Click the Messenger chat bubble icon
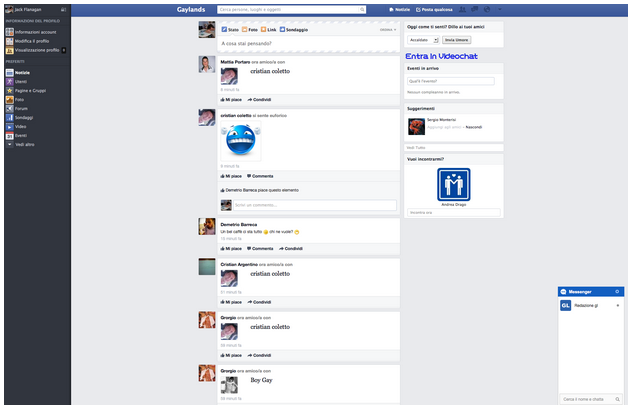 [564, 292]
